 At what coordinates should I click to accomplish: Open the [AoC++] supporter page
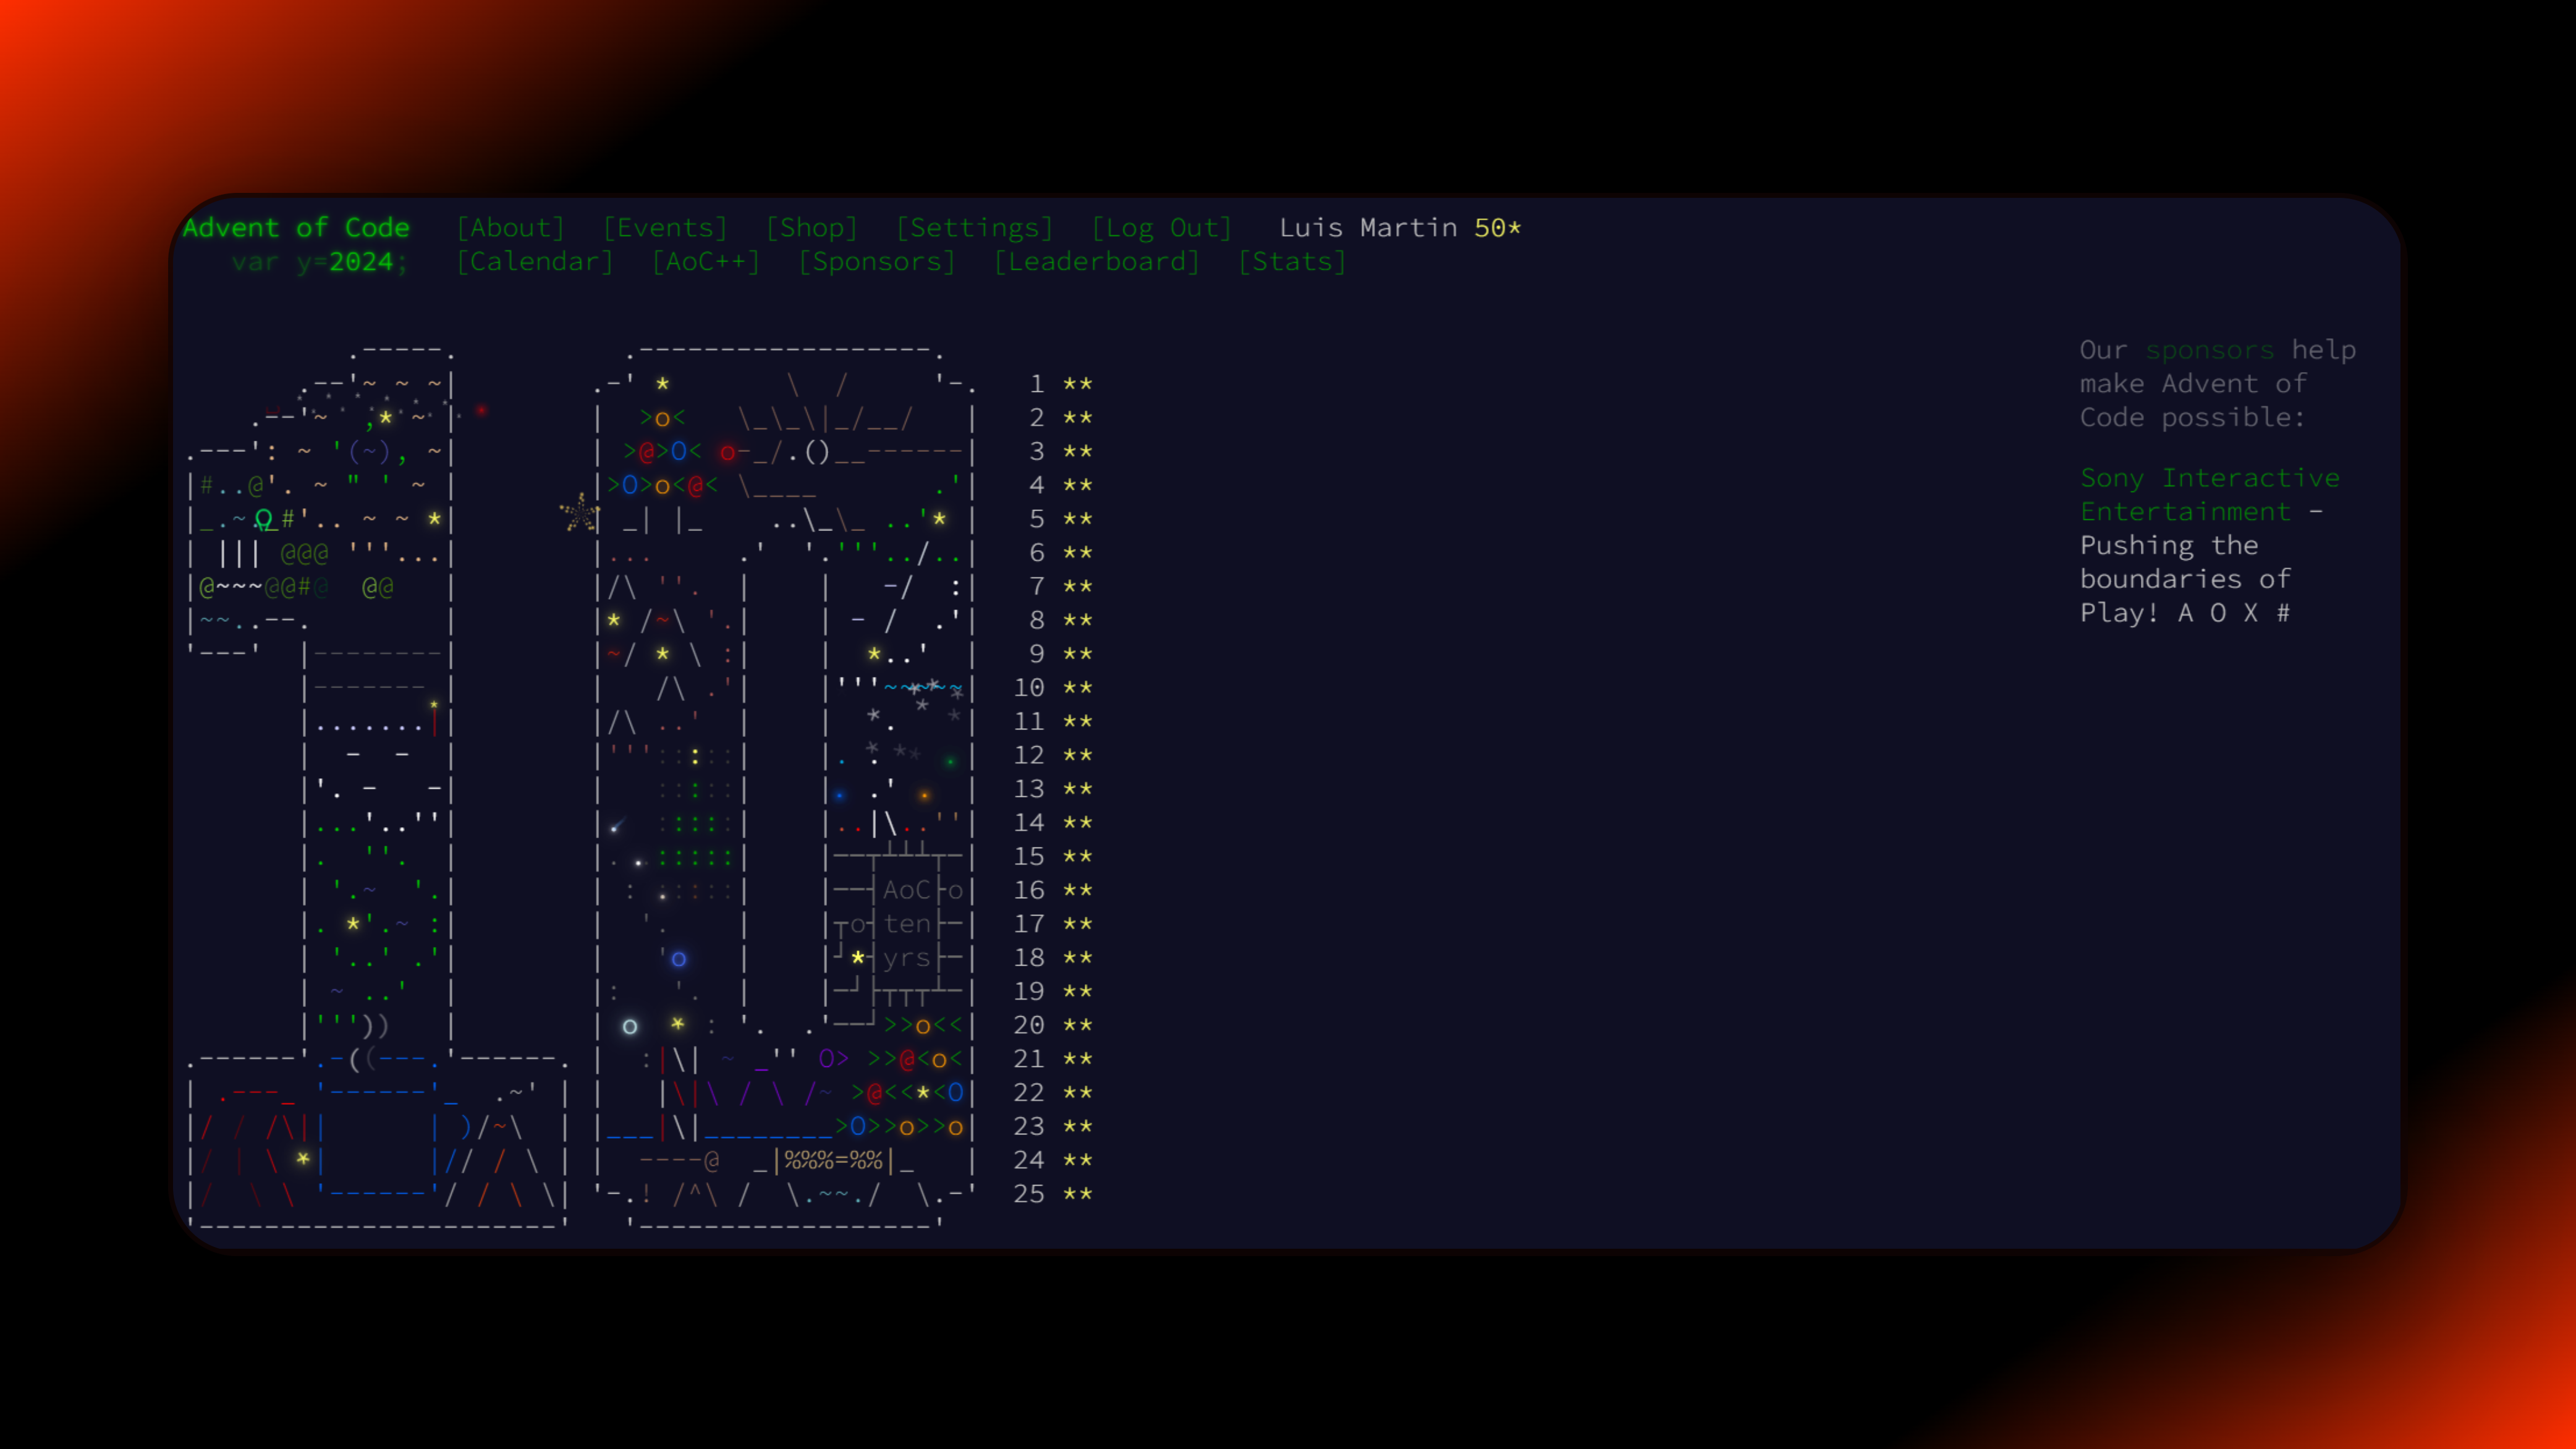[706, 262]
